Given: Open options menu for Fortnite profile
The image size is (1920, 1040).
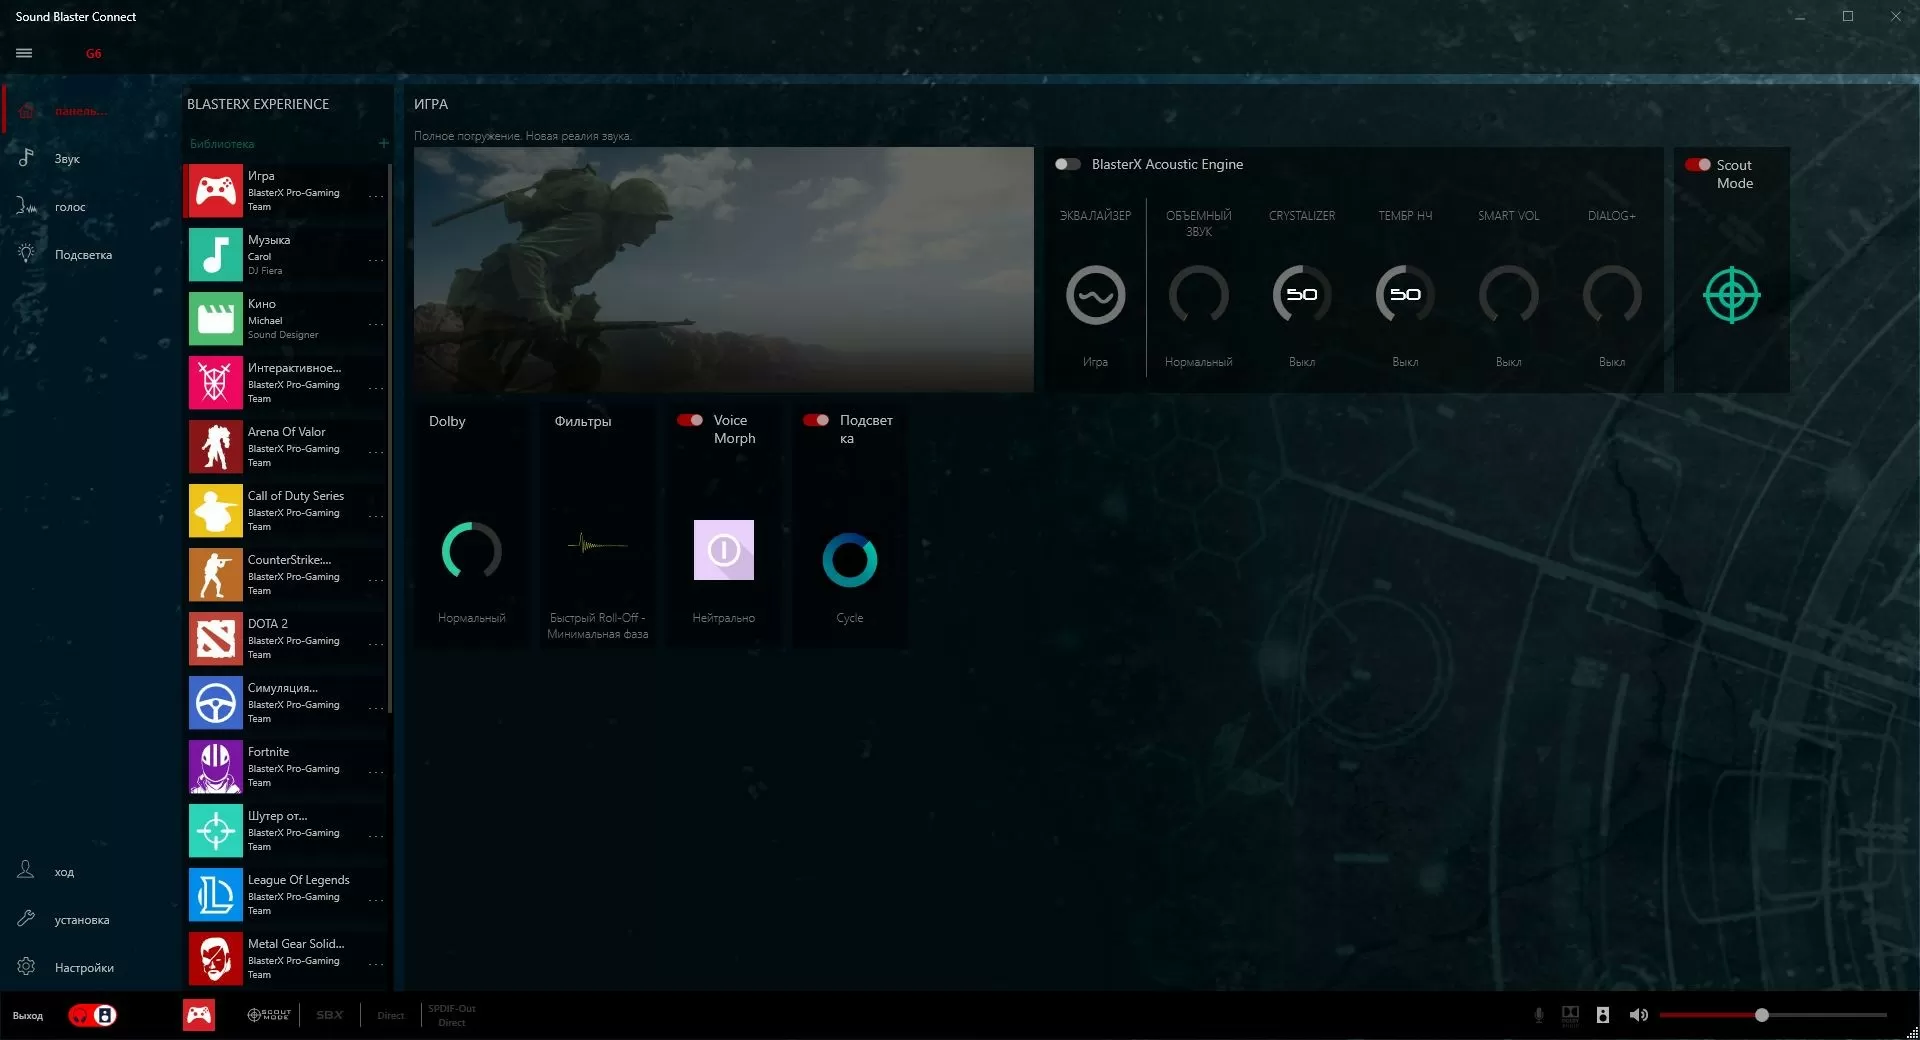Looking at the screenshot, I should 376,772.
